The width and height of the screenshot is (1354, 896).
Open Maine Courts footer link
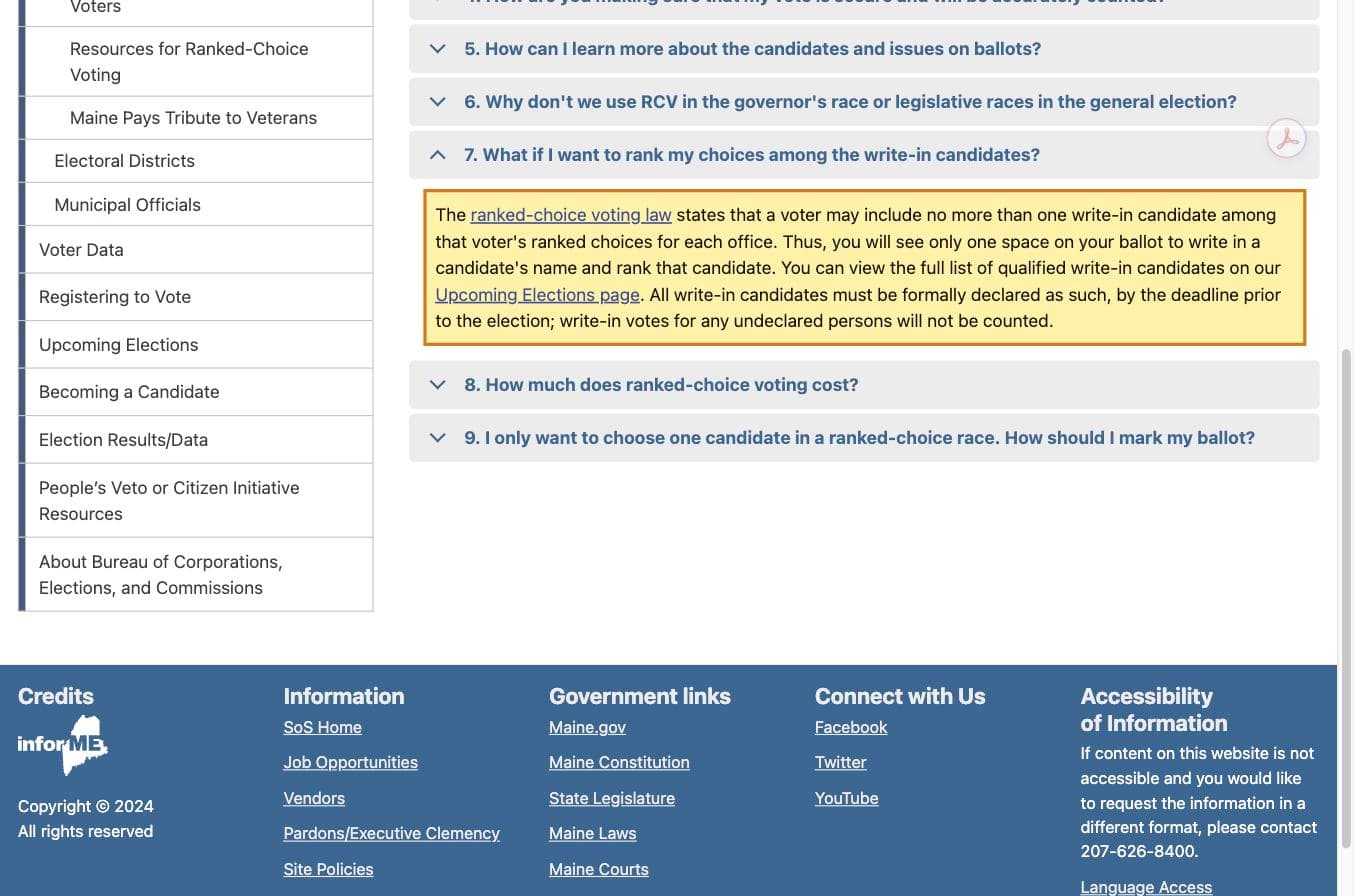coord(599,869)
